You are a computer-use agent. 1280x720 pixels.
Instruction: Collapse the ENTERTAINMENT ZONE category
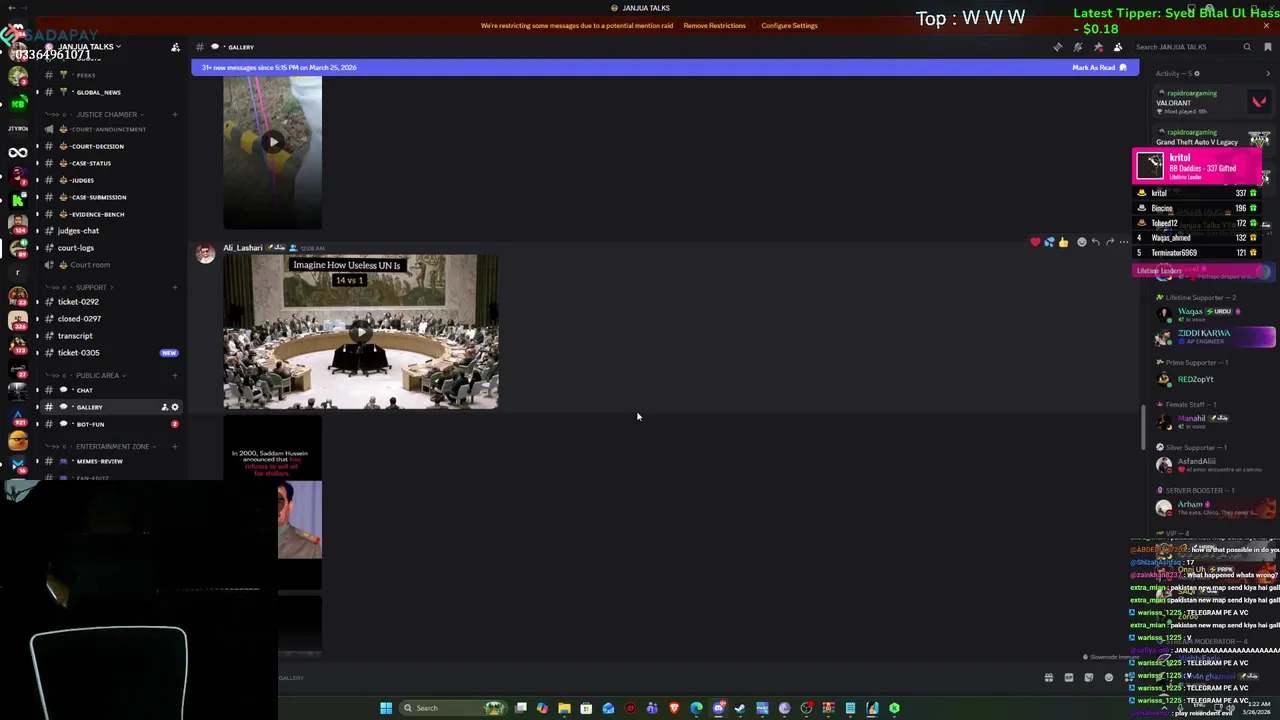click(112, 446)
